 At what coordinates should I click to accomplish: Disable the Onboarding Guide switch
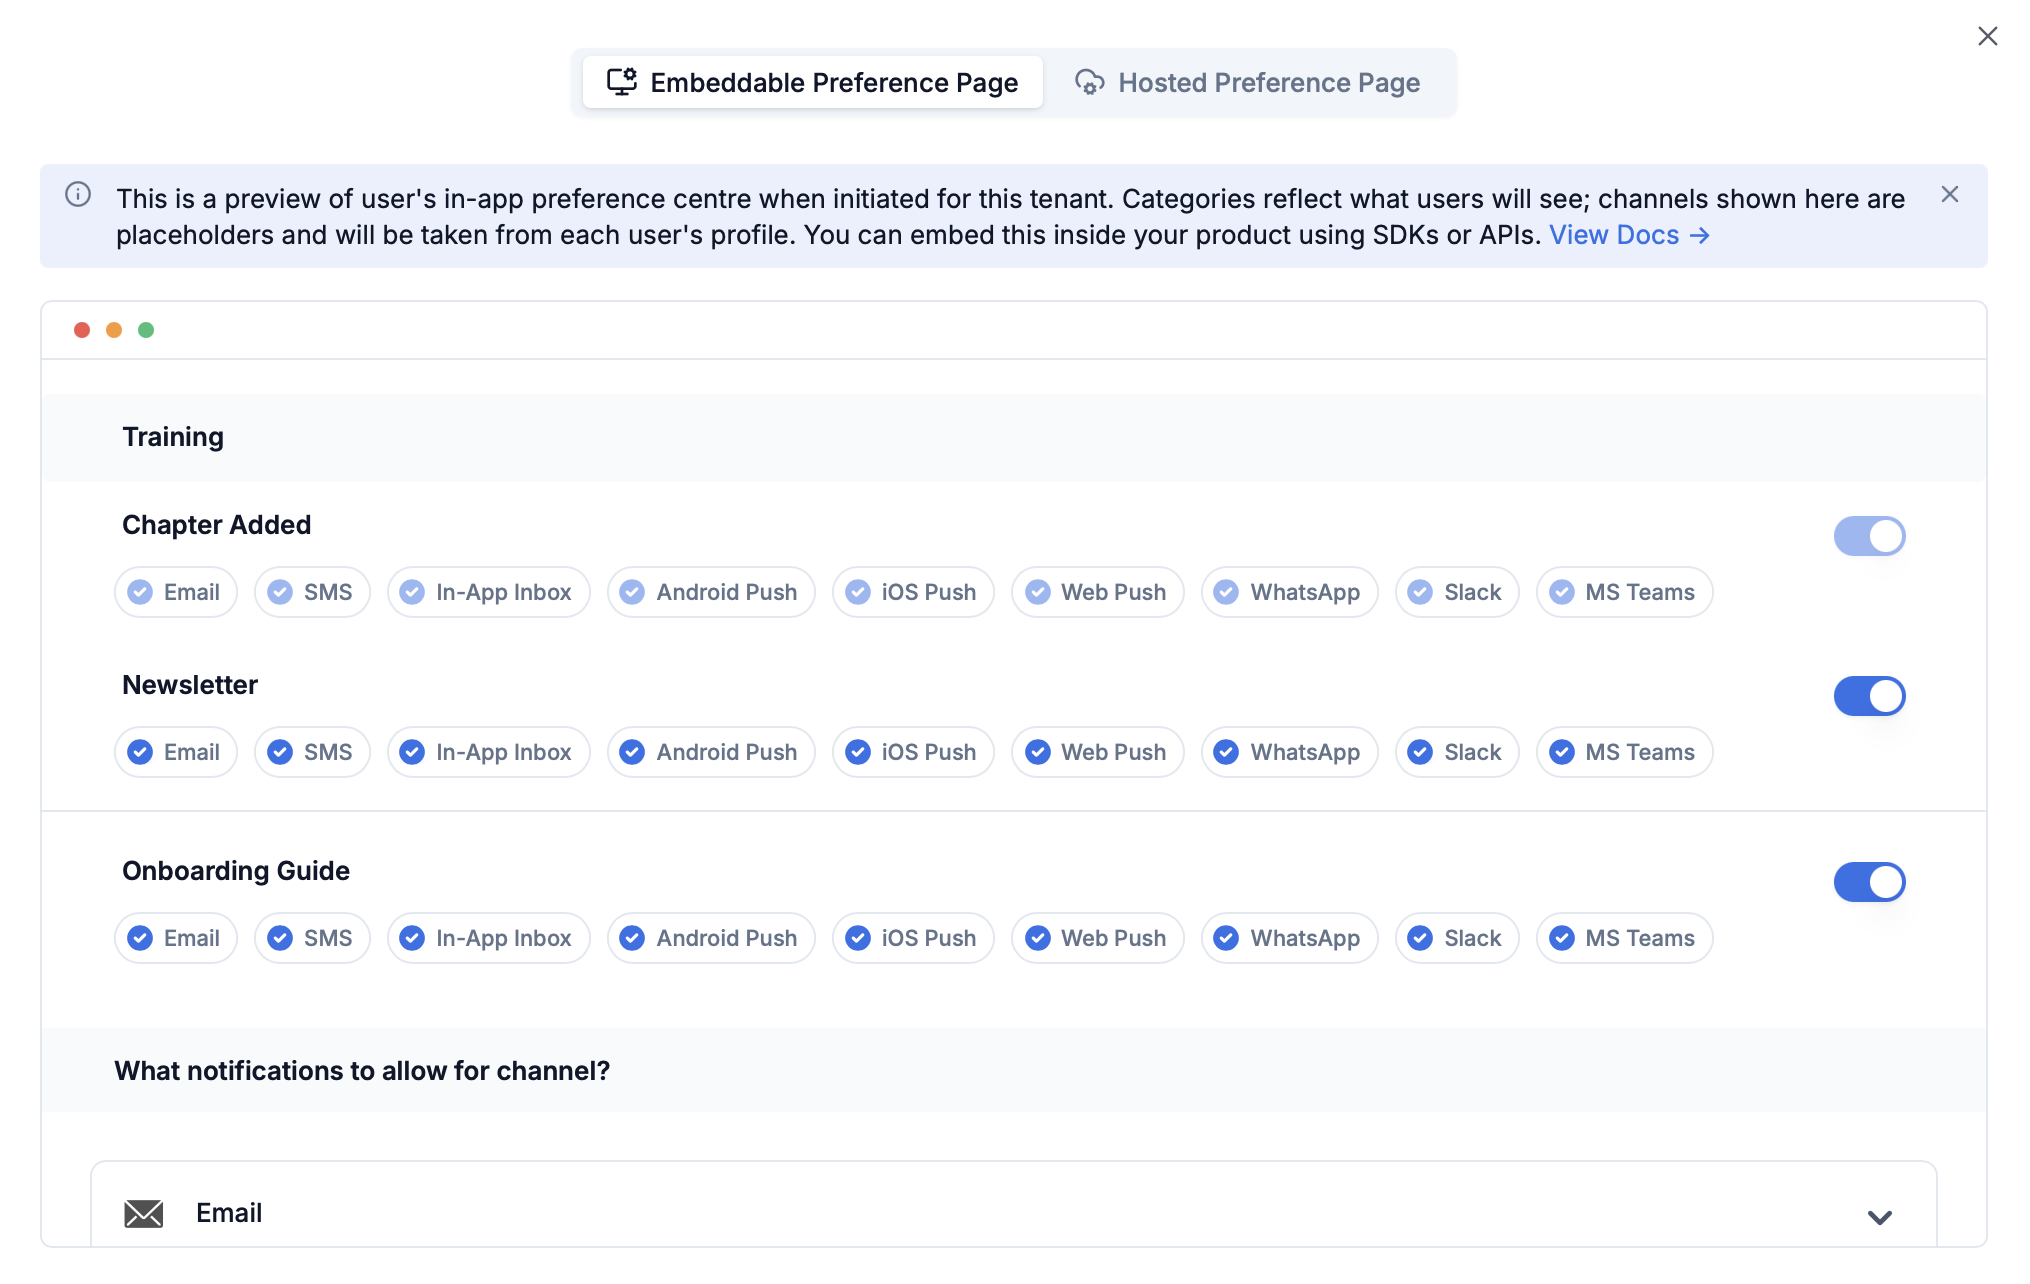(x=1868, y=882)
